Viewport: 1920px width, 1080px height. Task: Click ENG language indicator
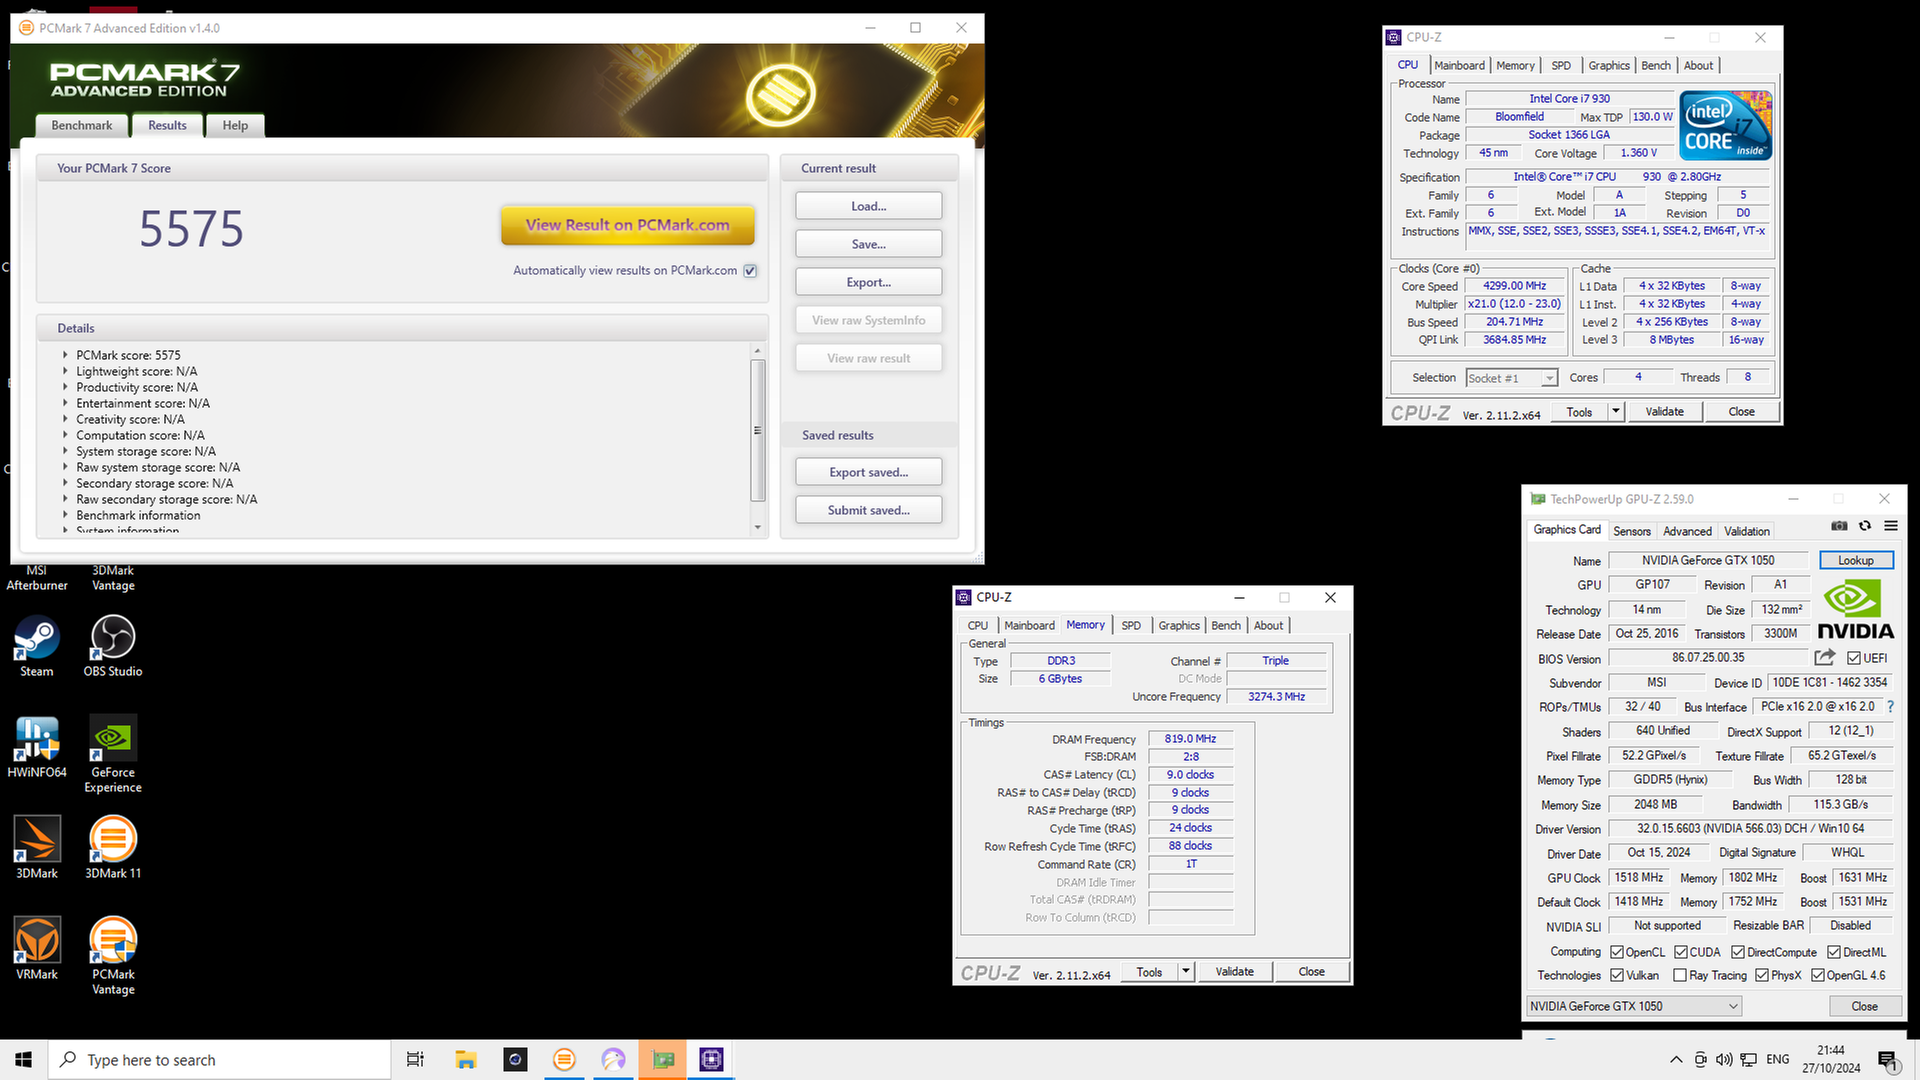coord(1778,1060)
